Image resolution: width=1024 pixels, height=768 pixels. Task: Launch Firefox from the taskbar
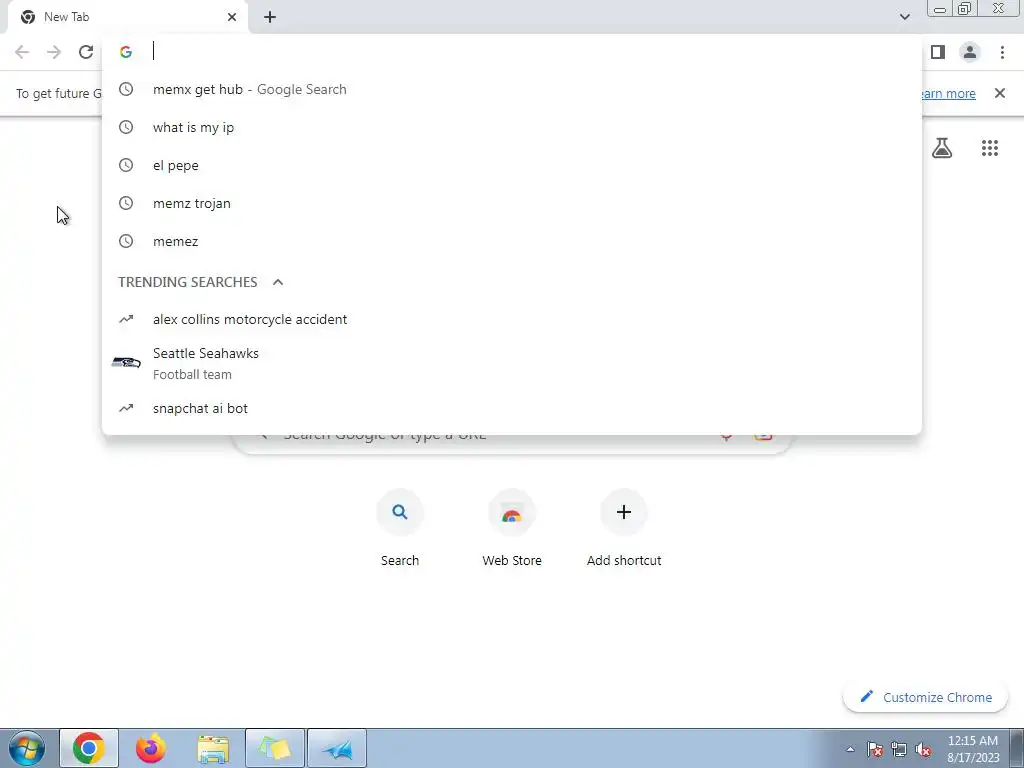[x=151, y=748]
